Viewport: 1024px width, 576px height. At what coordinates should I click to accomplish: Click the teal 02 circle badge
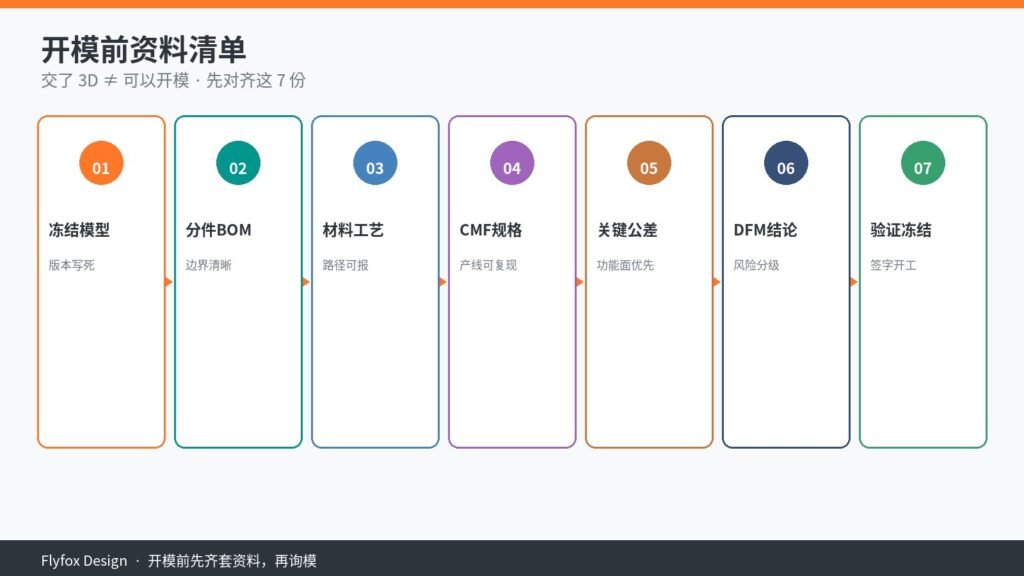click(238, 163)
